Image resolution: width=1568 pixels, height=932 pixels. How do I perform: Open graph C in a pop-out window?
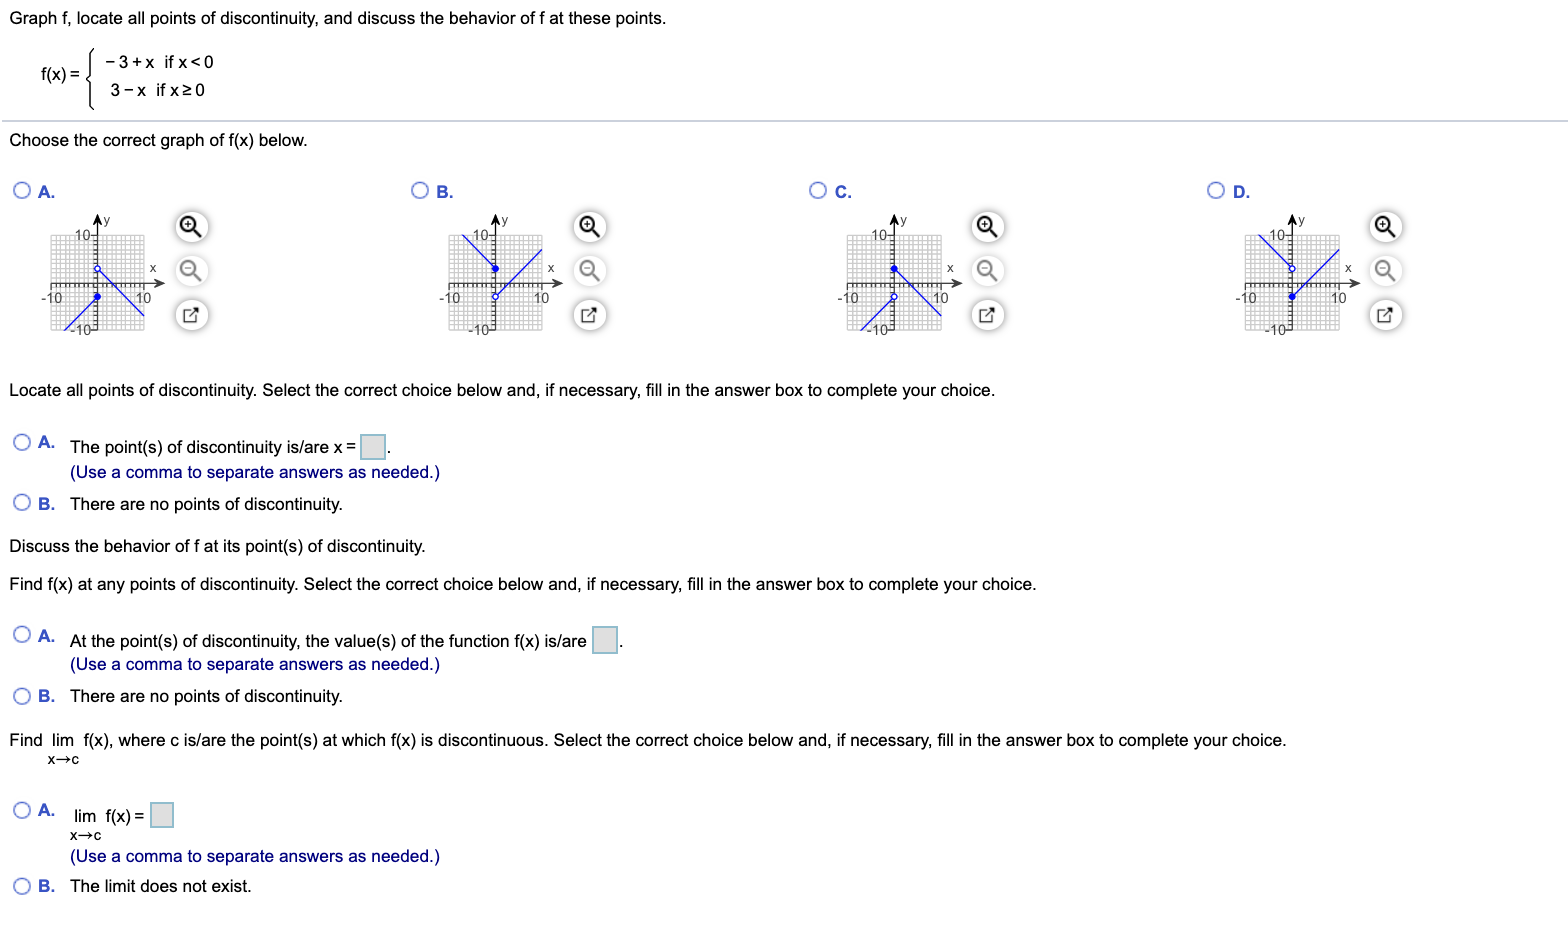[x=986, y=315]
